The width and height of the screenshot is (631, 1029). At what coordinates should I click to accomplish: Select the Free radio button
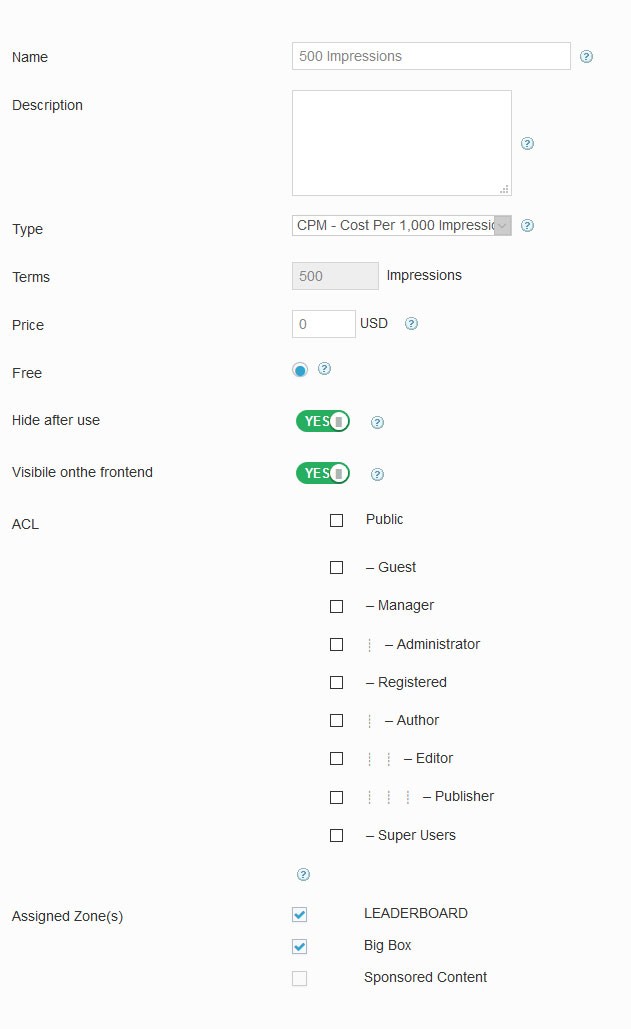pos(300,370)
